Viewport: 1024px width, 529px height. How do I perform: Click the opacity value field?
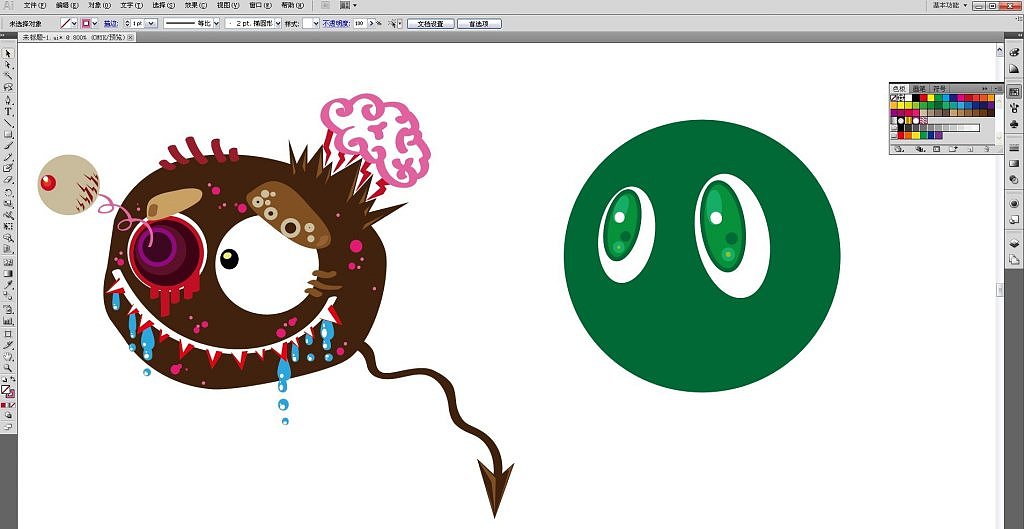click(360, 24)
